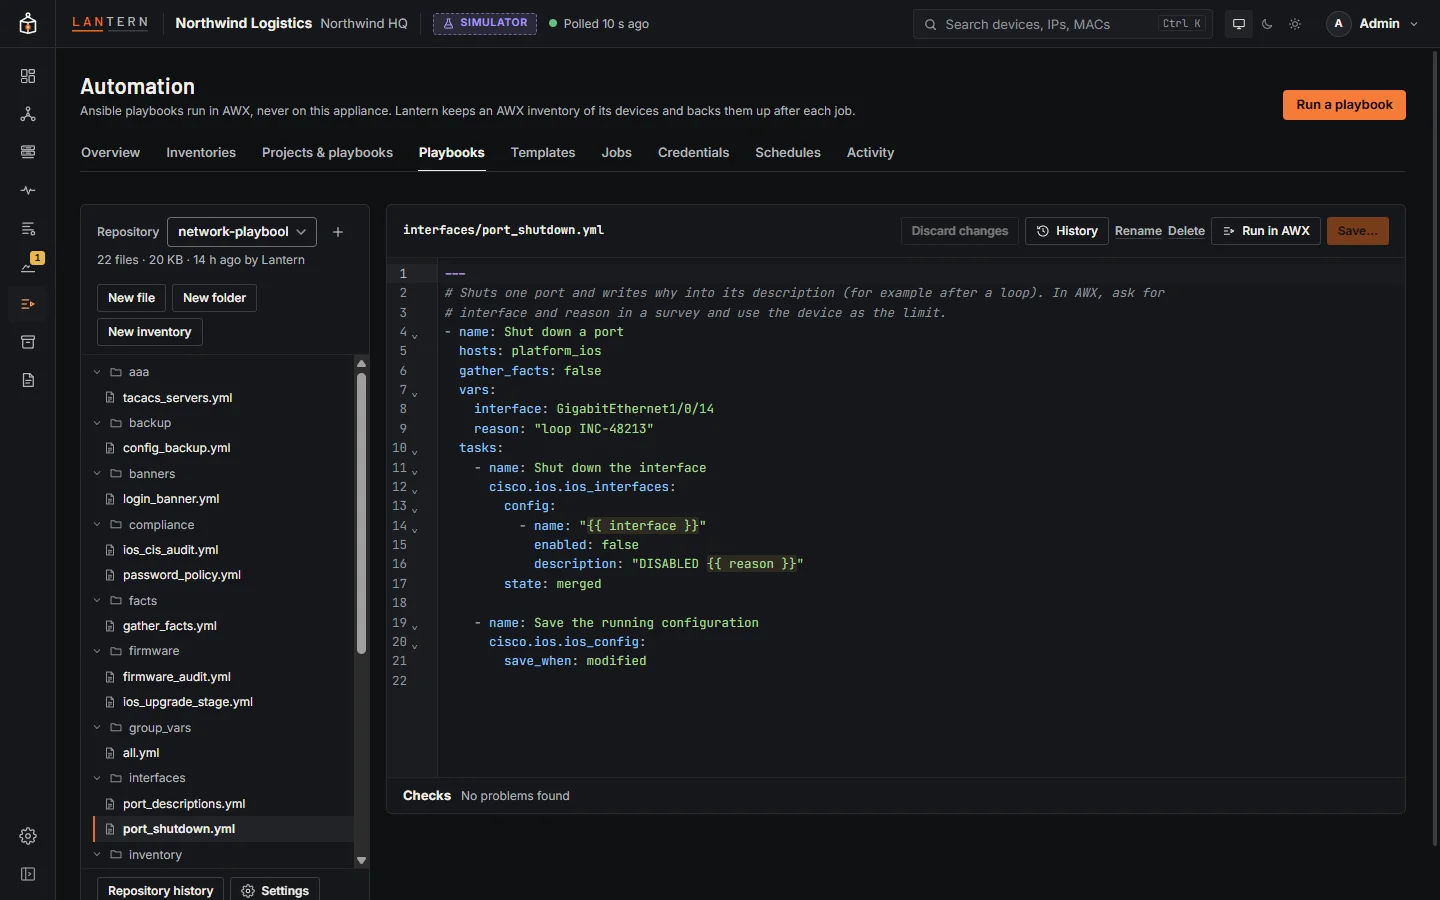The image size is (1440, 900).
Task: Open file History
Action: [x=1067, y=231]
